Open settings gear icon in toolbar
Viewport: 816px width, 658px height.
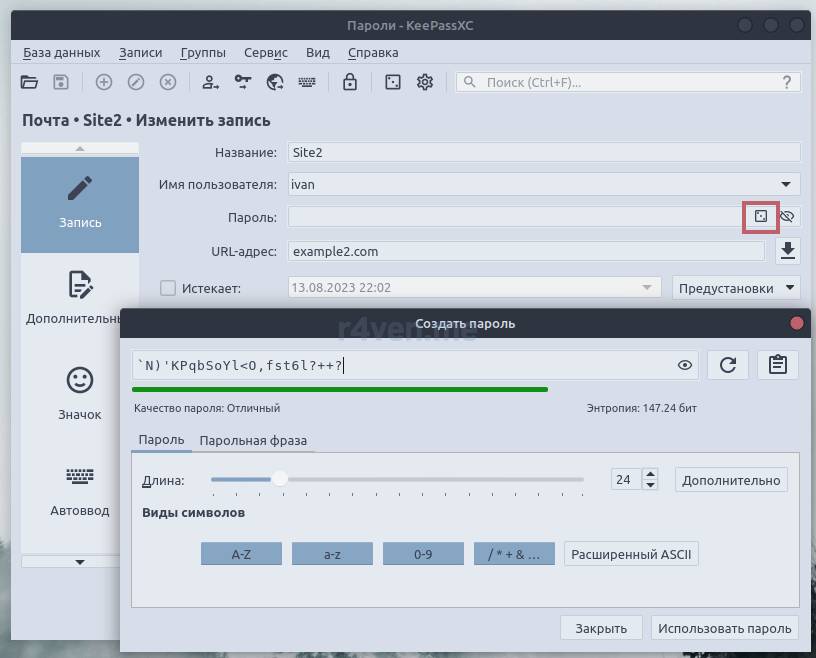(425, 82)
